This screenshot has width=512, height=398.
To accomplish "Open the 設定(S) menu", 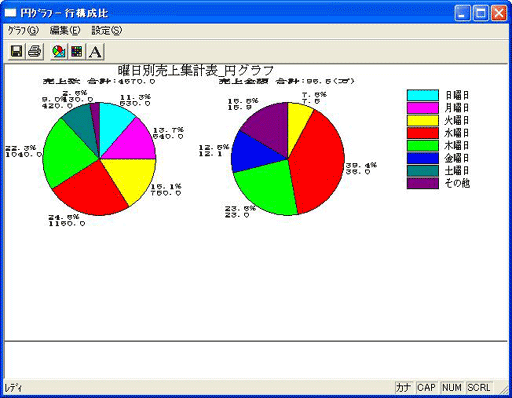I will 107,31.
